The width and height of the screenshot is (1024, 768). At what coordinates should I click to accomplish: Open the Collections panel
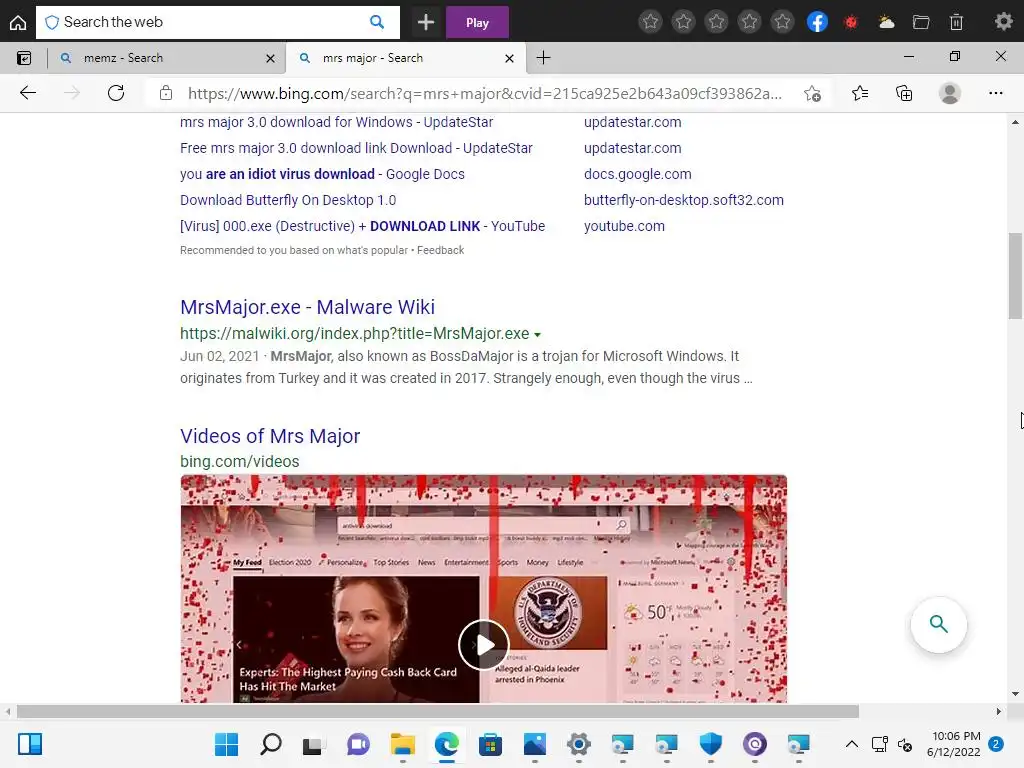(904, 93)
